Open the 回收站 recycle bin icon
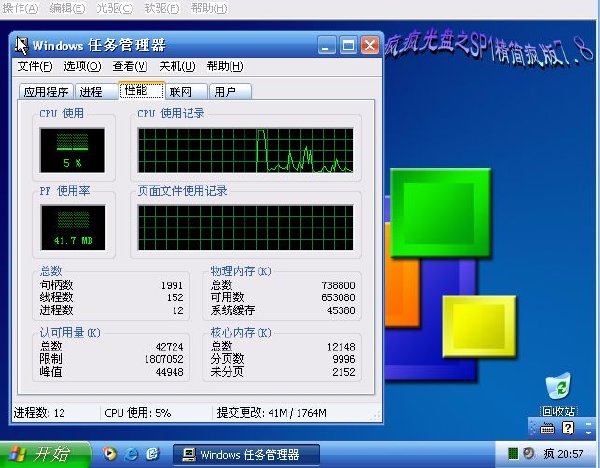 [558, 394]
